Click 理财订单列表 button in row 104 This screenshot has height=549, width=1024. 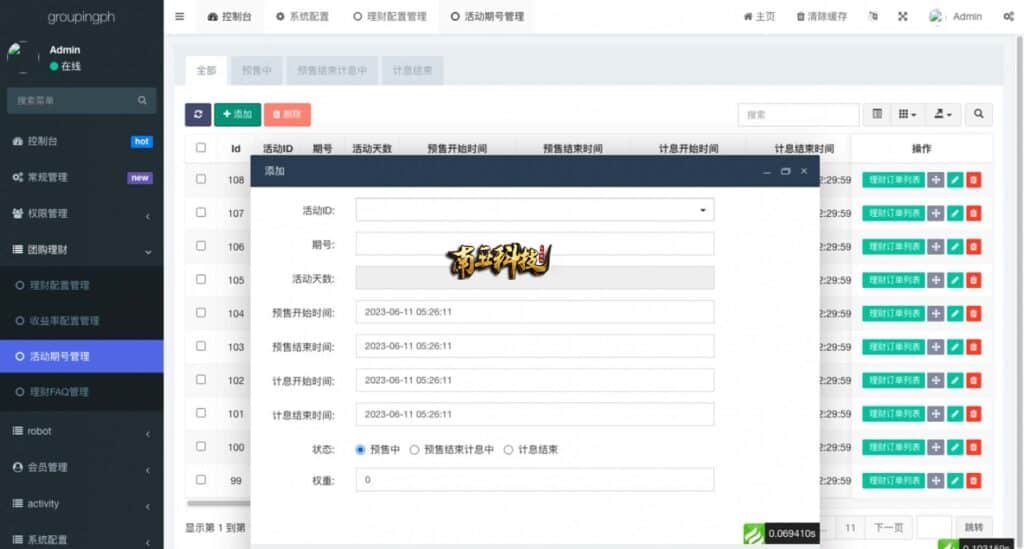coord(893,314)
